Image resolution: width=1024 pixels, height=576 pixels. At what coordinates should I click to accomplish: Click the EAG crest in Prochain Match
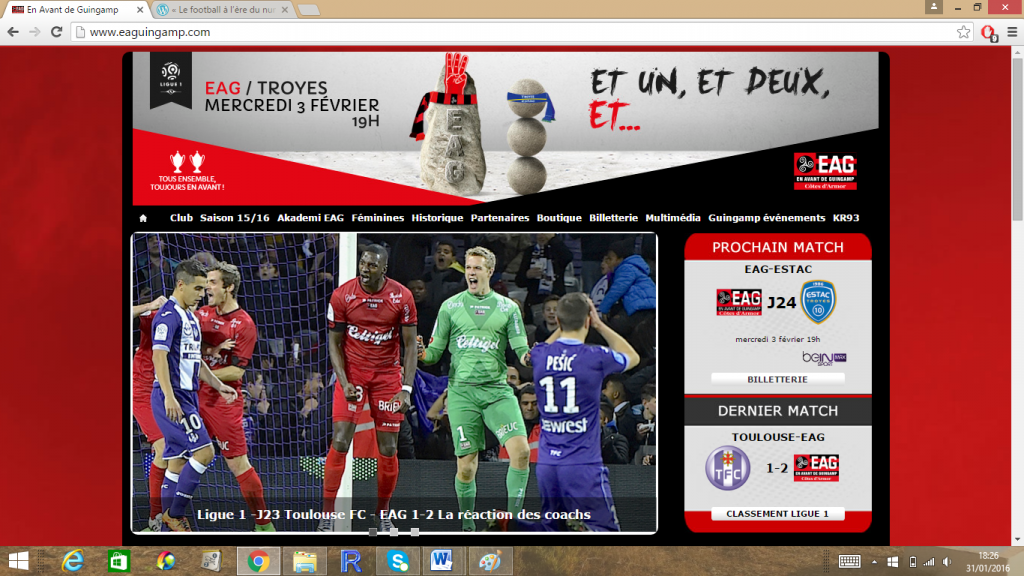coord(739,302)
